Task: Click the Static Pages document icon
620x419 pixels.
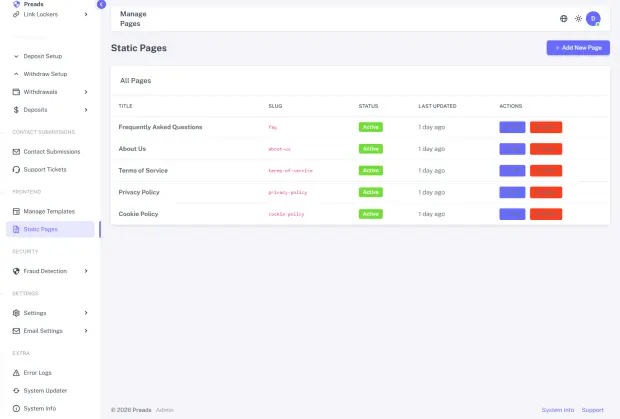Action: point(16,229)
